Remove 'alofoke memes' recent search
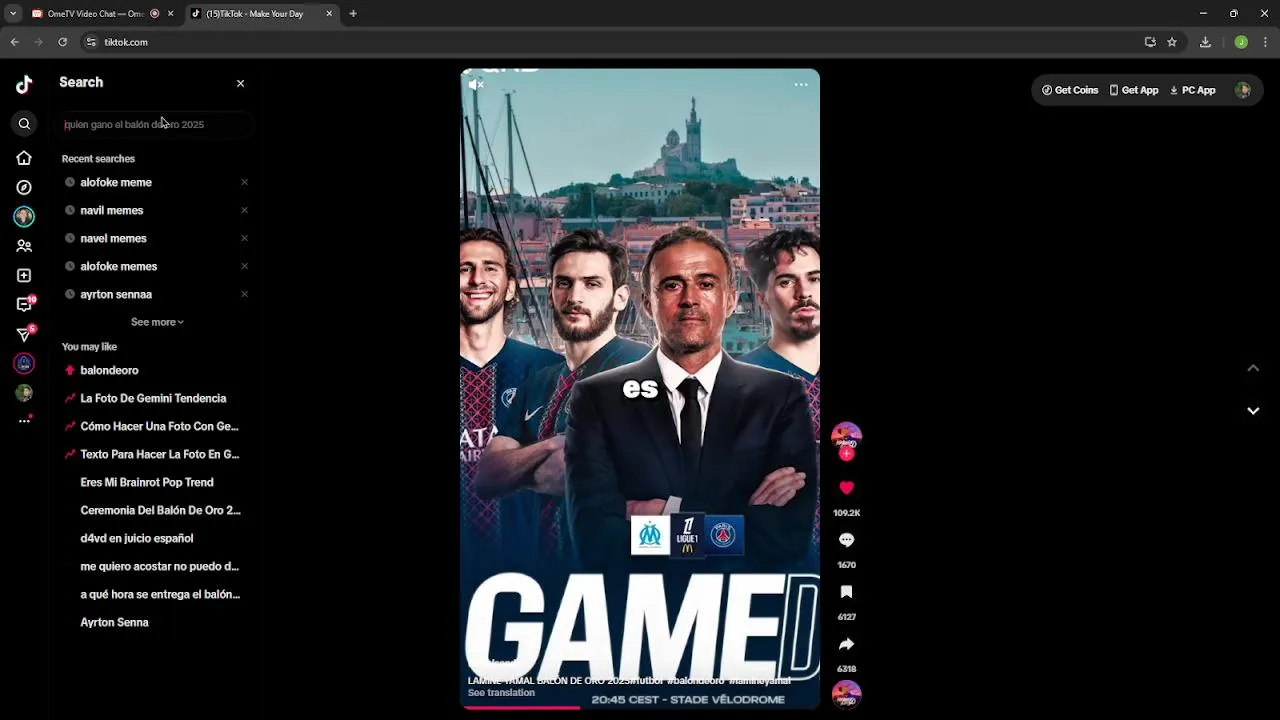1280x720 pixels. (x=244, y=266)
